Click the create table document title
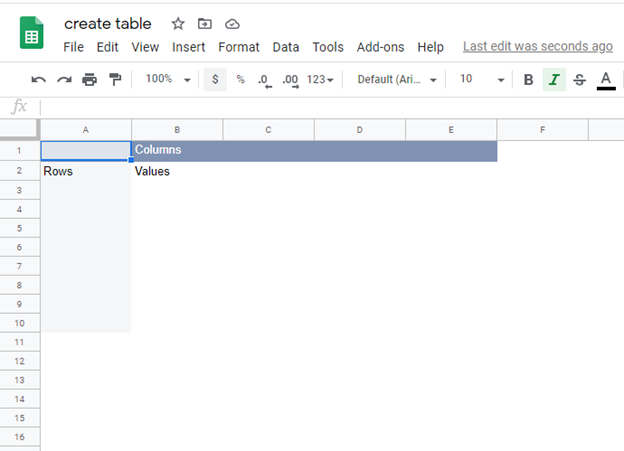Image resolution: width=624 pixels, height=451 pixels. click(x=108, y=24)
